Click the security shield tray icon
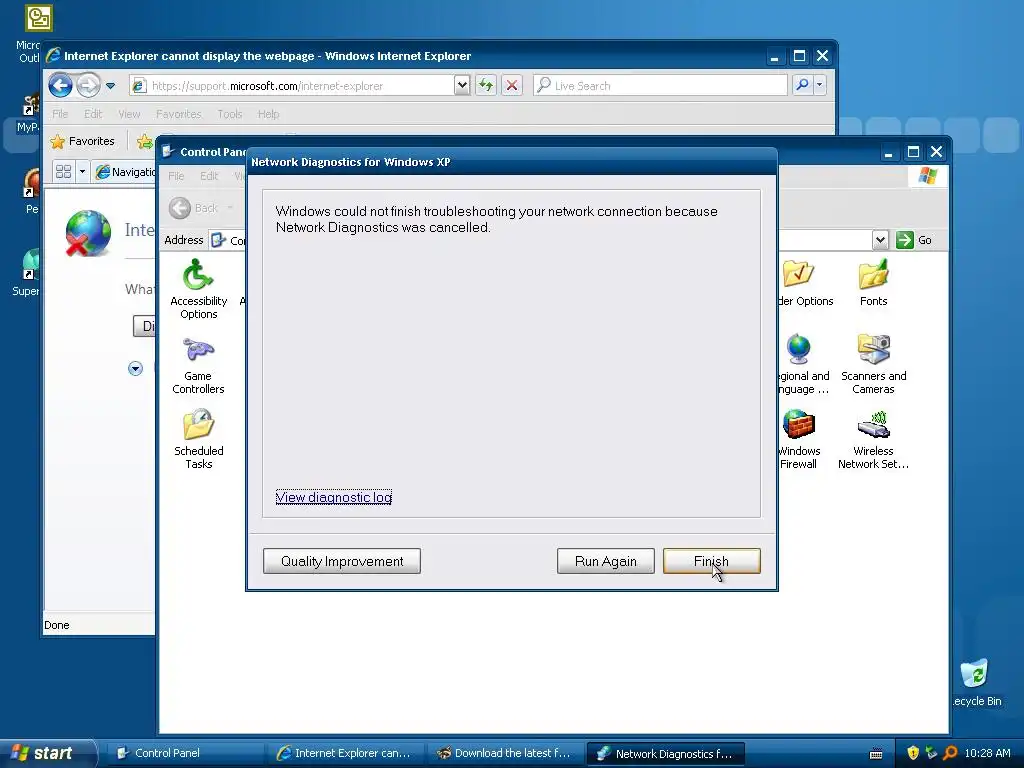The image size is (1024, 768). pyautogui.click(x=913, y=753)
